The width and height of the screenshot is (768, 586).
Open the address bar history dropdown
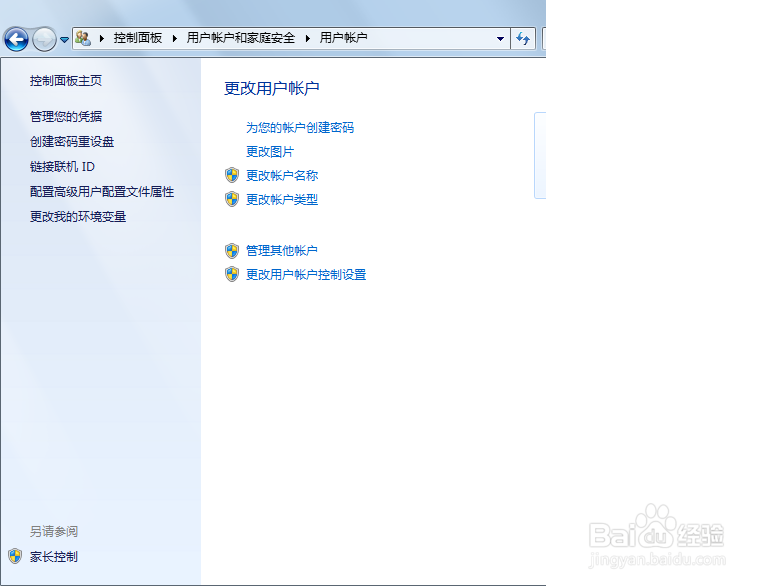click(500, 39)
